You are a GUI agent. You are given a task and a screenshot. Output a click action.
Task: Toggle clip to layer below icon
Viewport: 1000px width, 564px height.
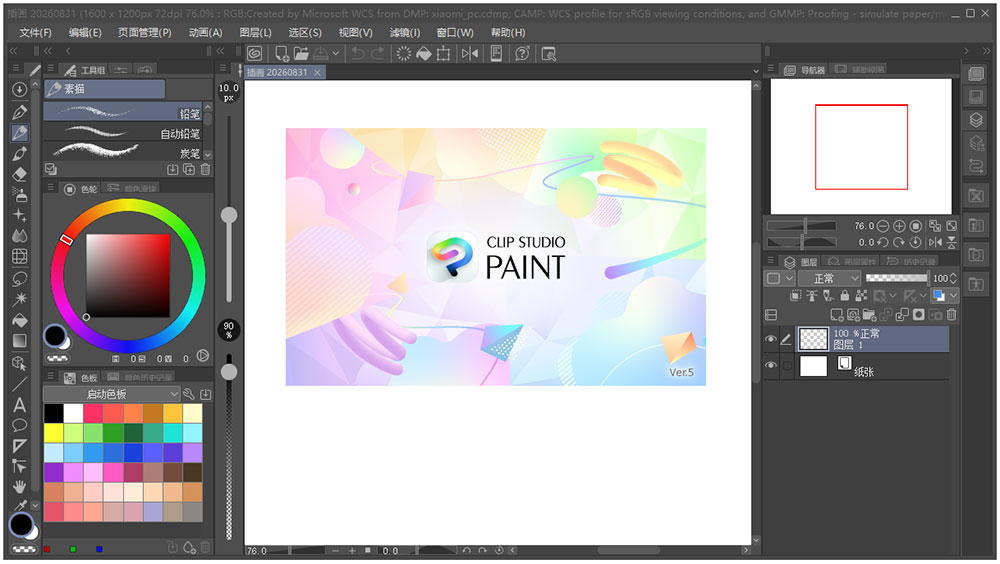tap(795, 295)
